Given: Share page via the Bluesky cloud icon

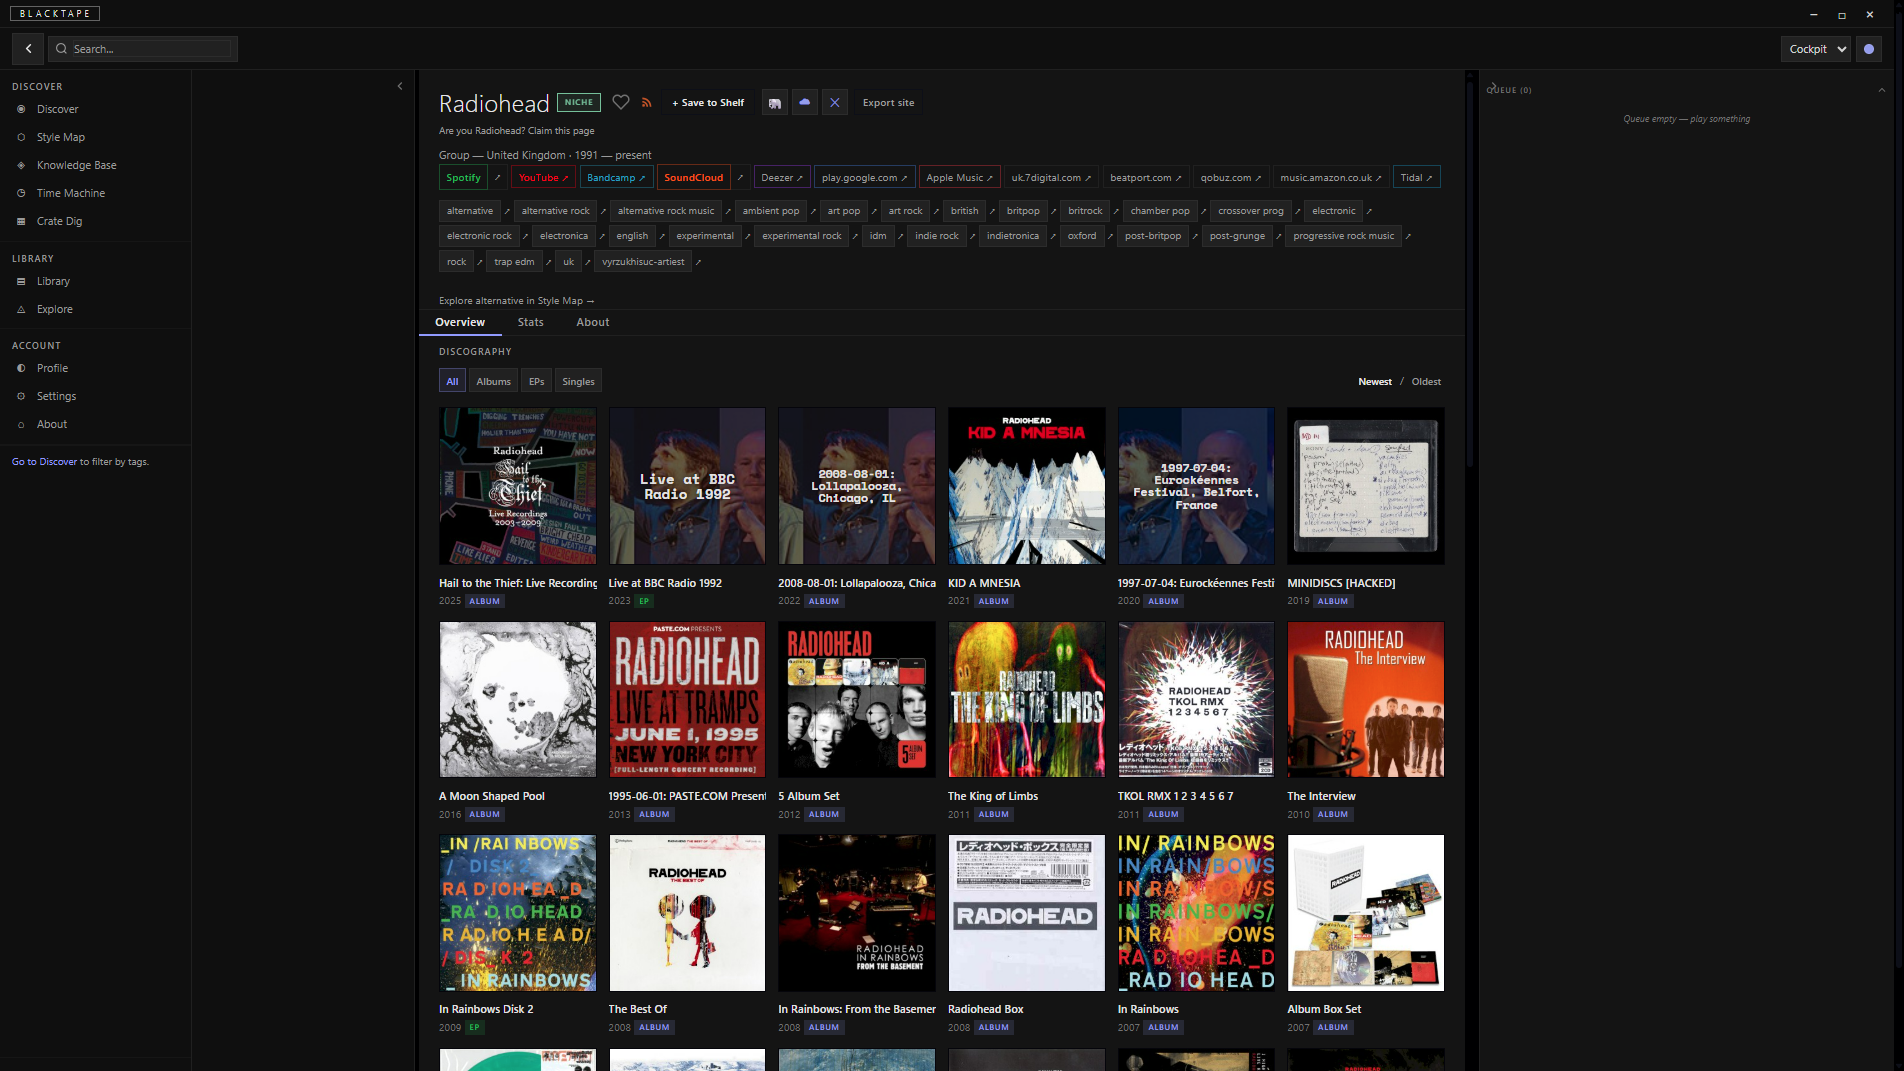Looking at the screenshot, I should pyautogui.click(x=805, y=102).
